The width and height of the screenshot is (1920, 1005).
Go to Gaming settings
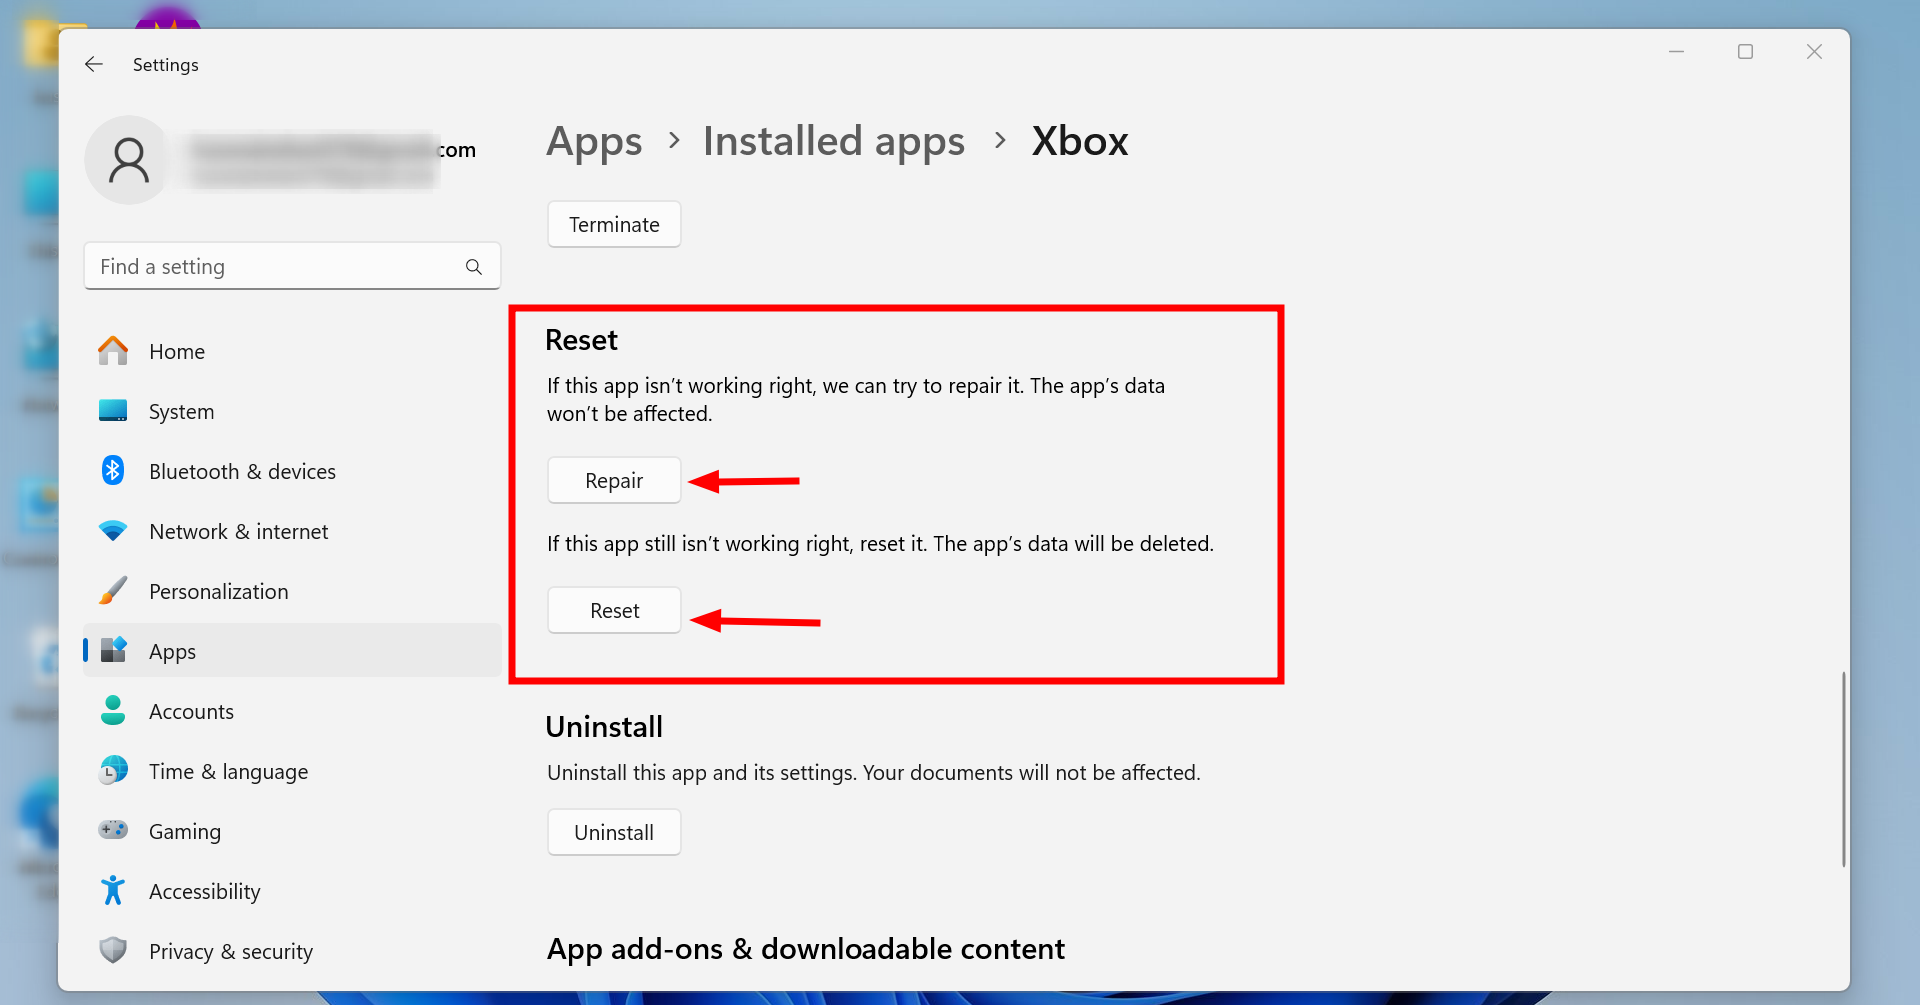click(292, 831)
